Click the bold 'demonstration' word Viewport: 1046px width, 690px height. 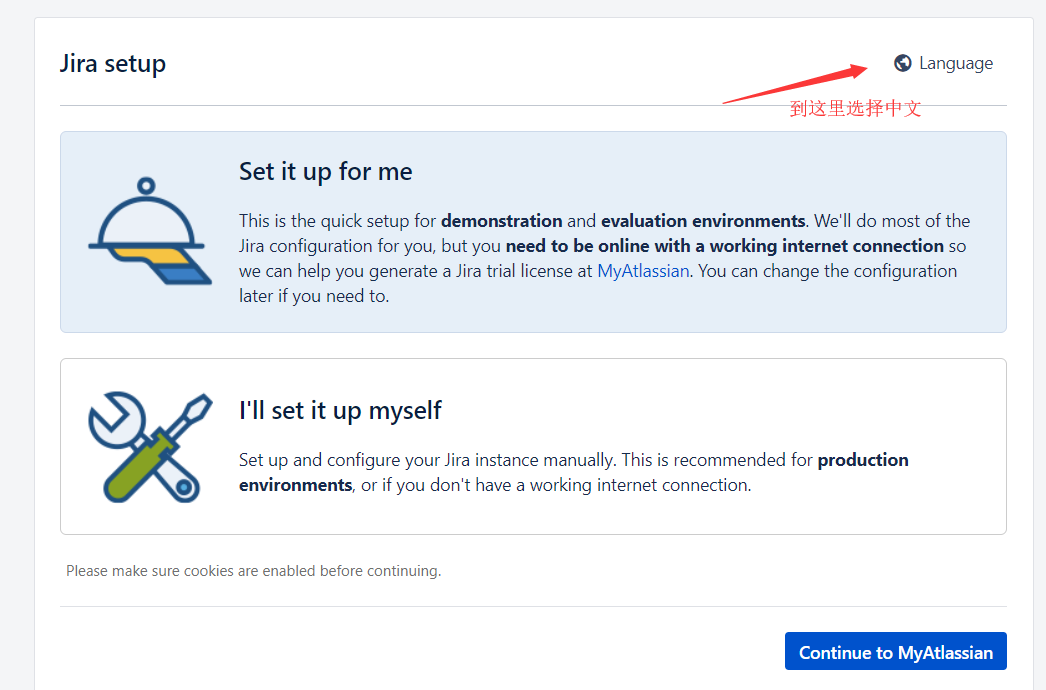point(502,221)
